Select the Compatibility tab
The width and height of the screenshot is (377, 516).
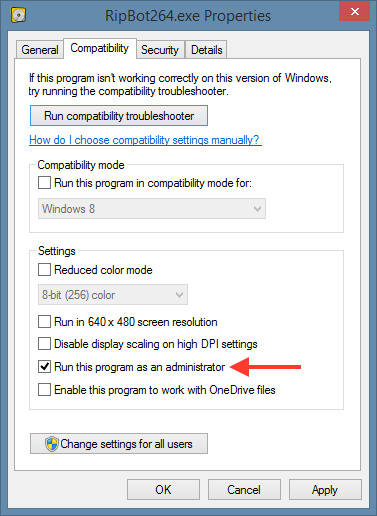[99, 48]
